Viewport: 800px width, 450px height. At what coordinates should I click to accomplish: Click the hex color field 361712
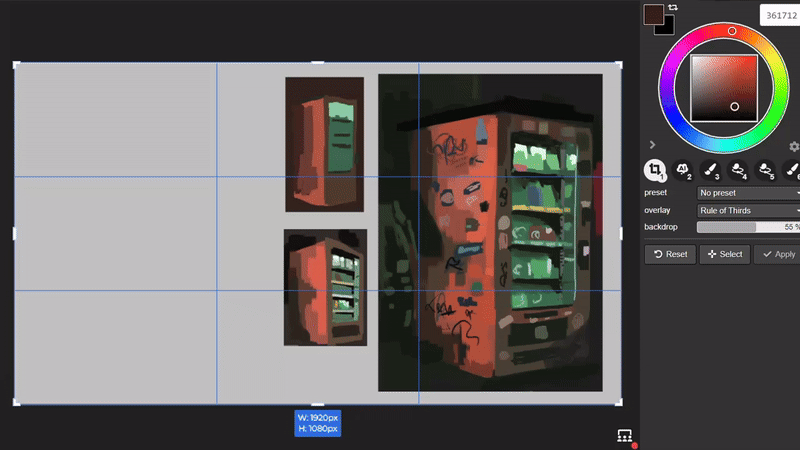point(780,15)
